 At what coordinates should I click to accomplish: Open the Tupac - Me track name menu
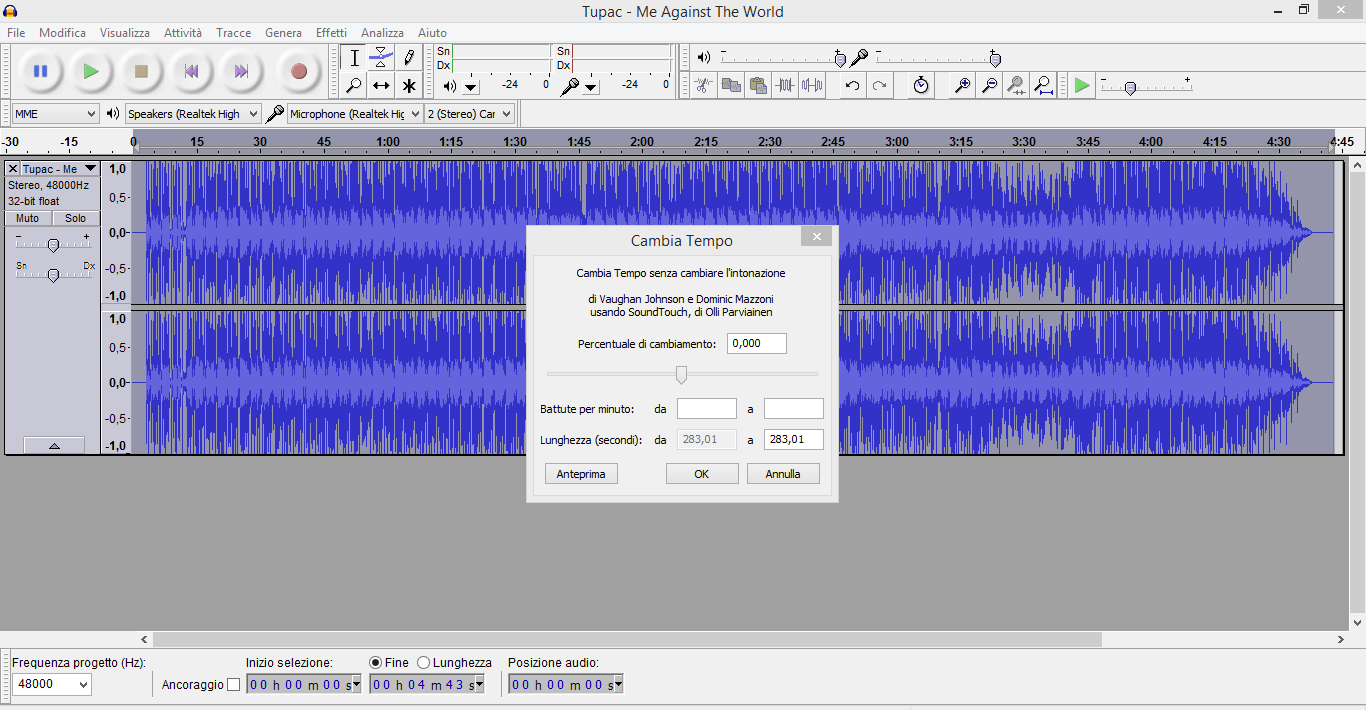[x=60, y=169]
